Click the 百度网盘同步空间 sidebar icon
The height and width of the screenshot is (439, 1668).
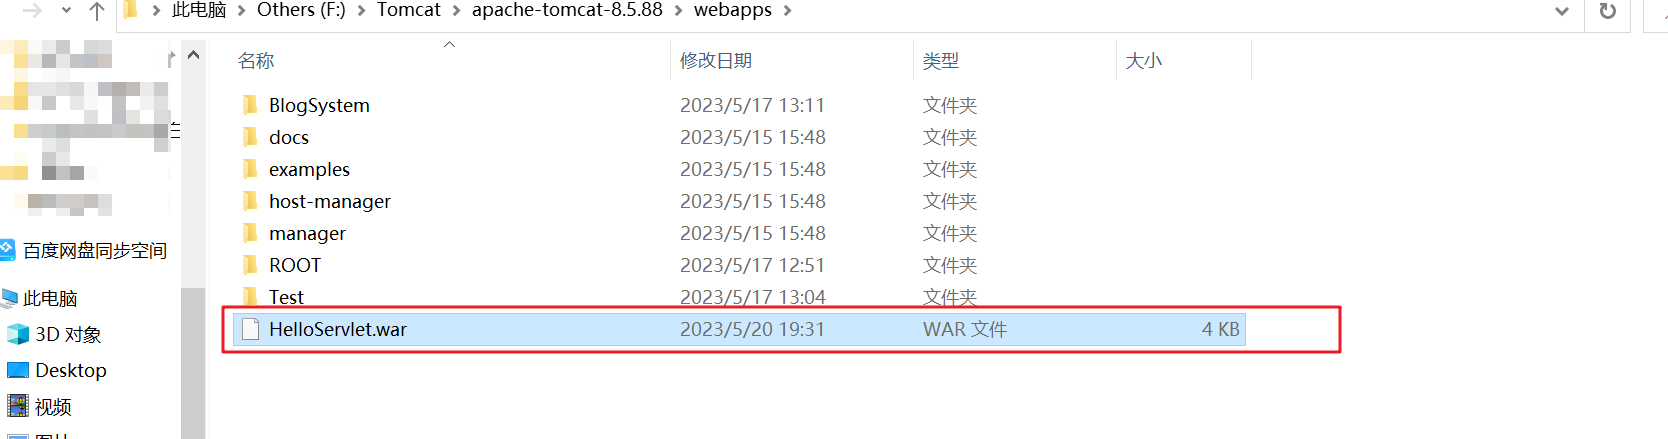click(x=8, y=250)
